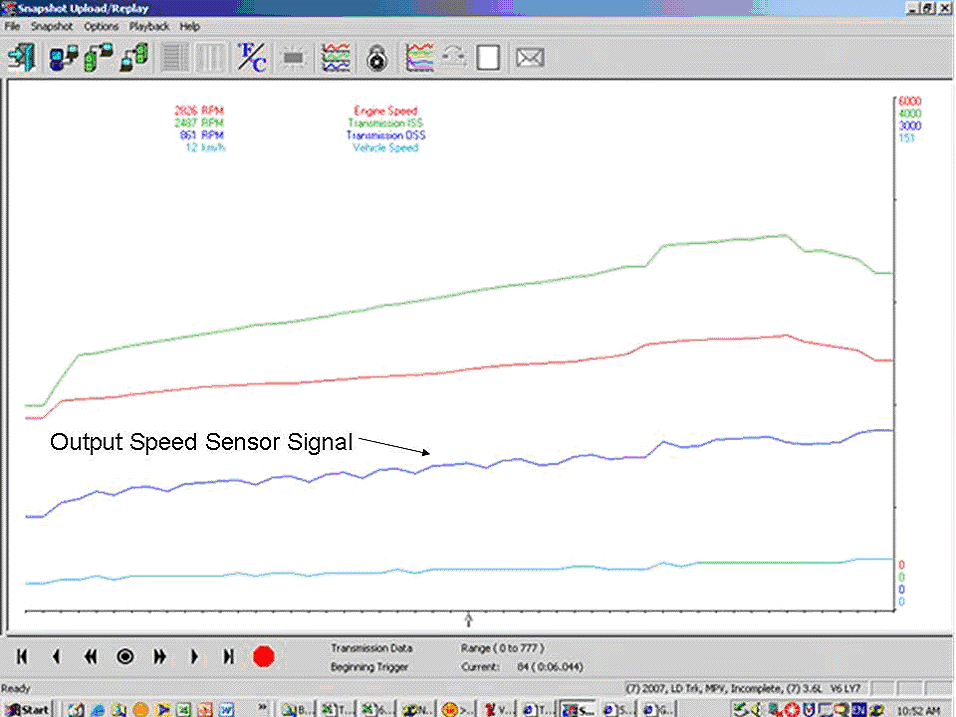Click the blank white page icon
Screen dimensions: 956x717
pos(487,57)
